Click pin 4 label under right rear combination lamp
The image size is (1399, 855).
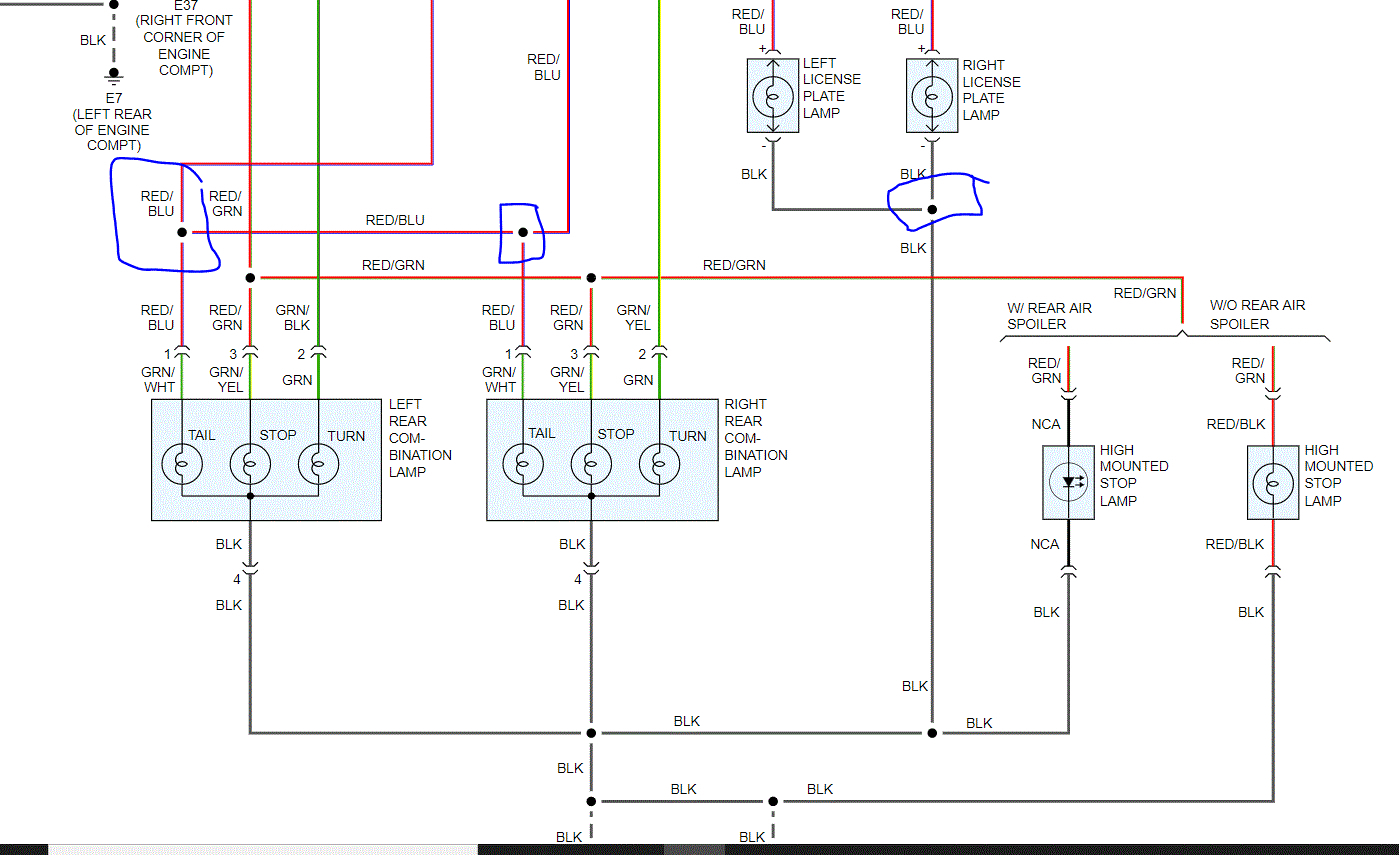click(578, 579)
